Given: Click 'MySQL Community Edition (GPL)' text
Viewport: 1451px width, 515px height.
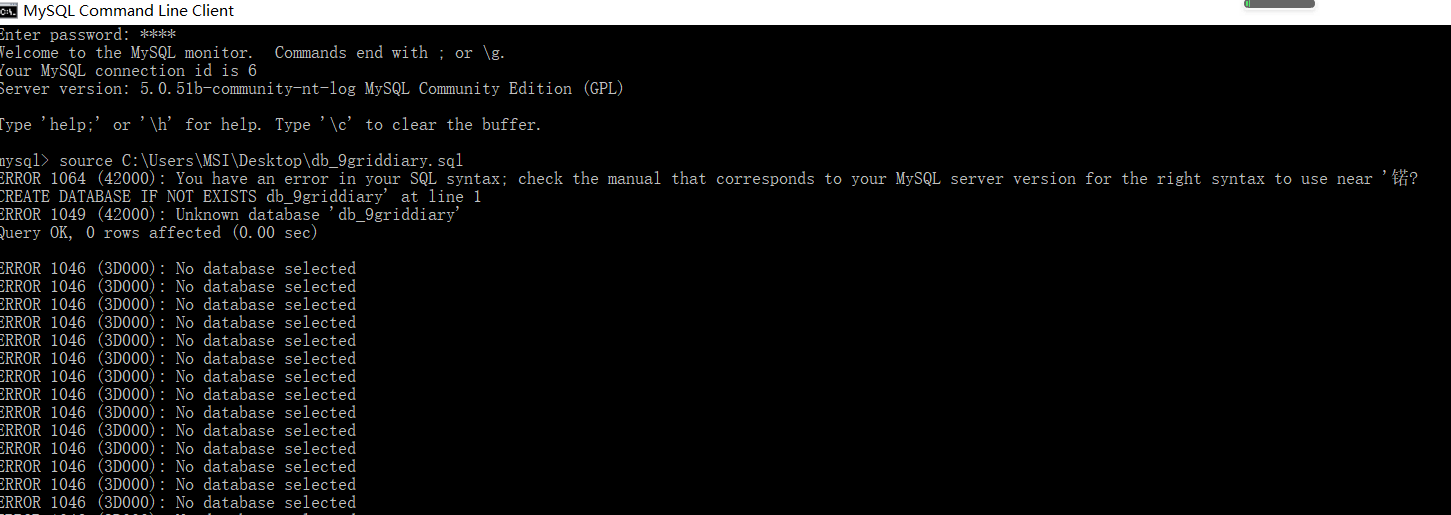Looking at the screenshot, I should click(494, 89).
